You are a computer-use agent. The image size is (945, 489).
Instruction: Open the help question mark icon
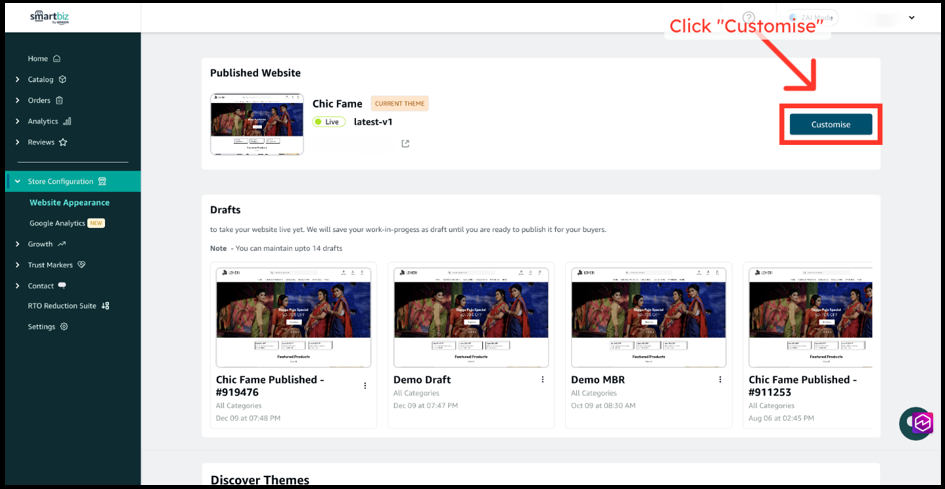click(749, 18)
